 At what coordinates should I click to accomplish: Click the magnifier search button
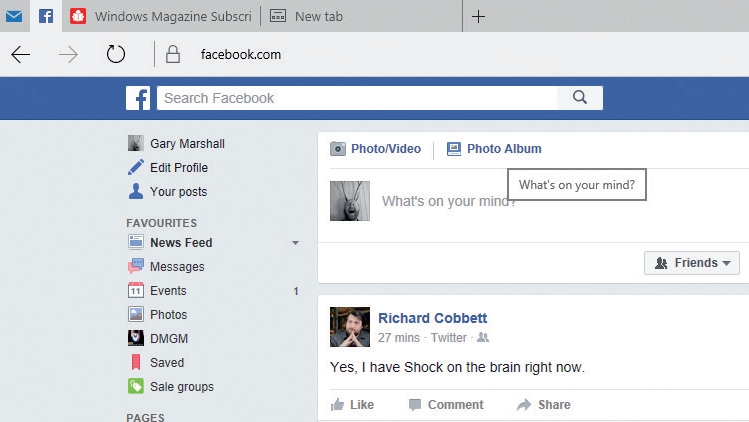pyautogui.click(x=580, y=98)
